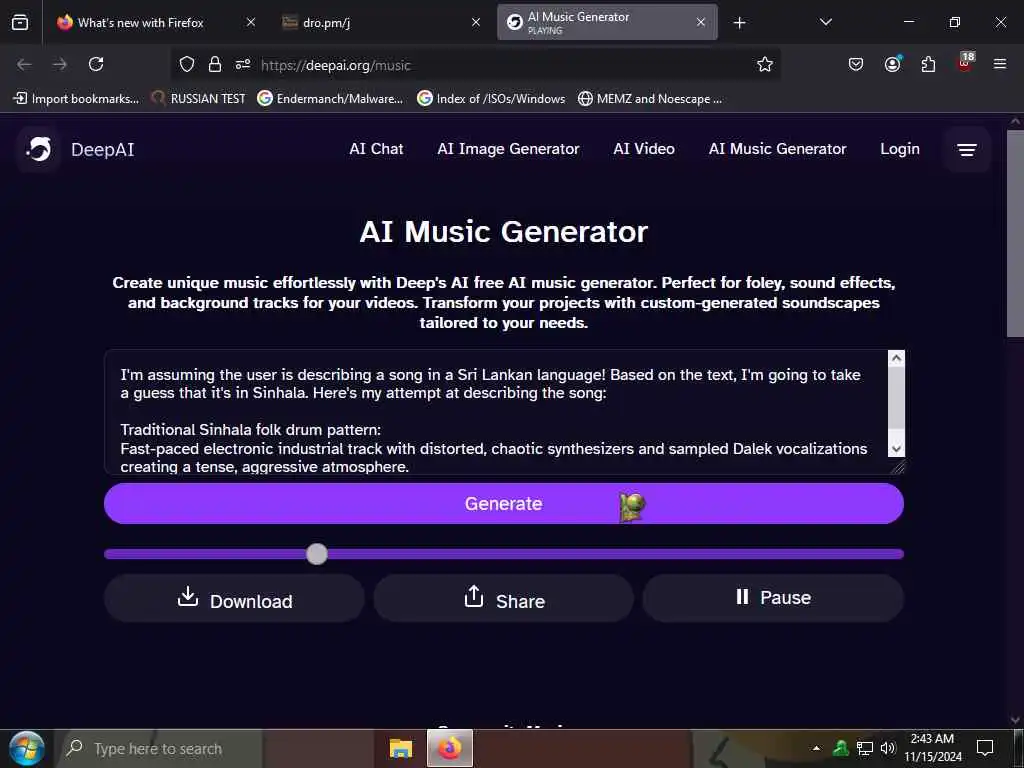View site security padlock info
The height and width of the screenshot is (768, 1024).
click(214, 64)
